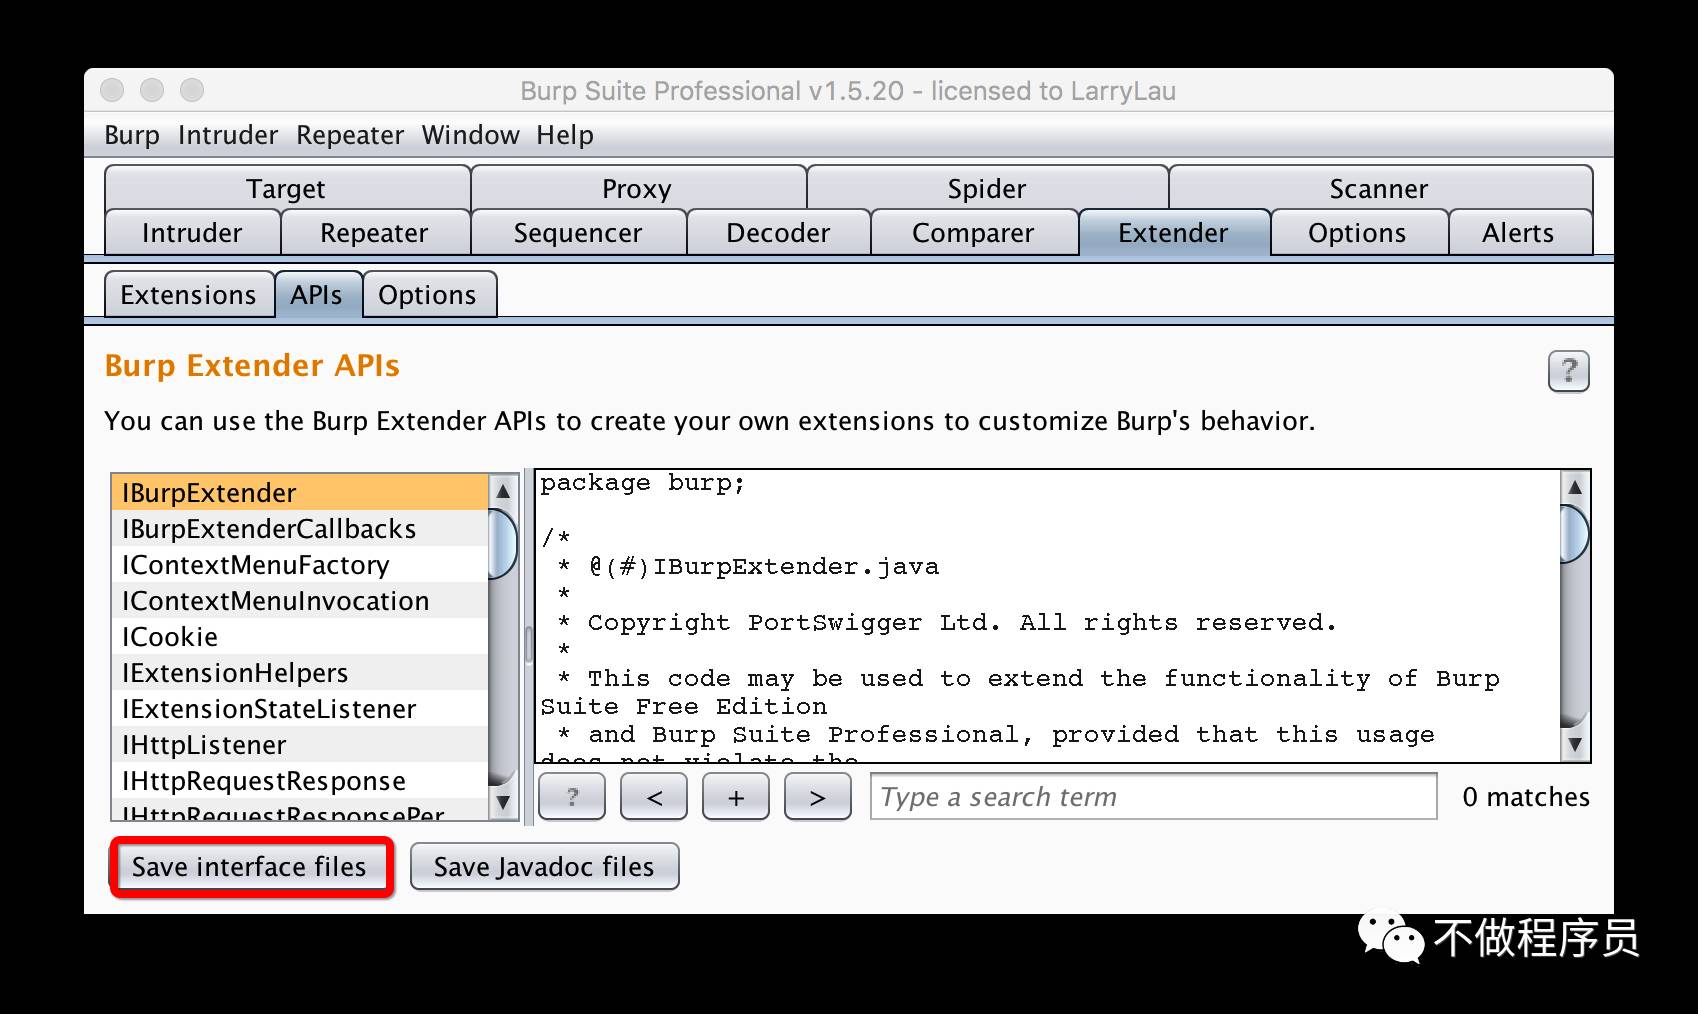The height and width of the screenshot is (1014, 1698).
Task: Click the search help question mark button
Action: [x=572, y=797]
